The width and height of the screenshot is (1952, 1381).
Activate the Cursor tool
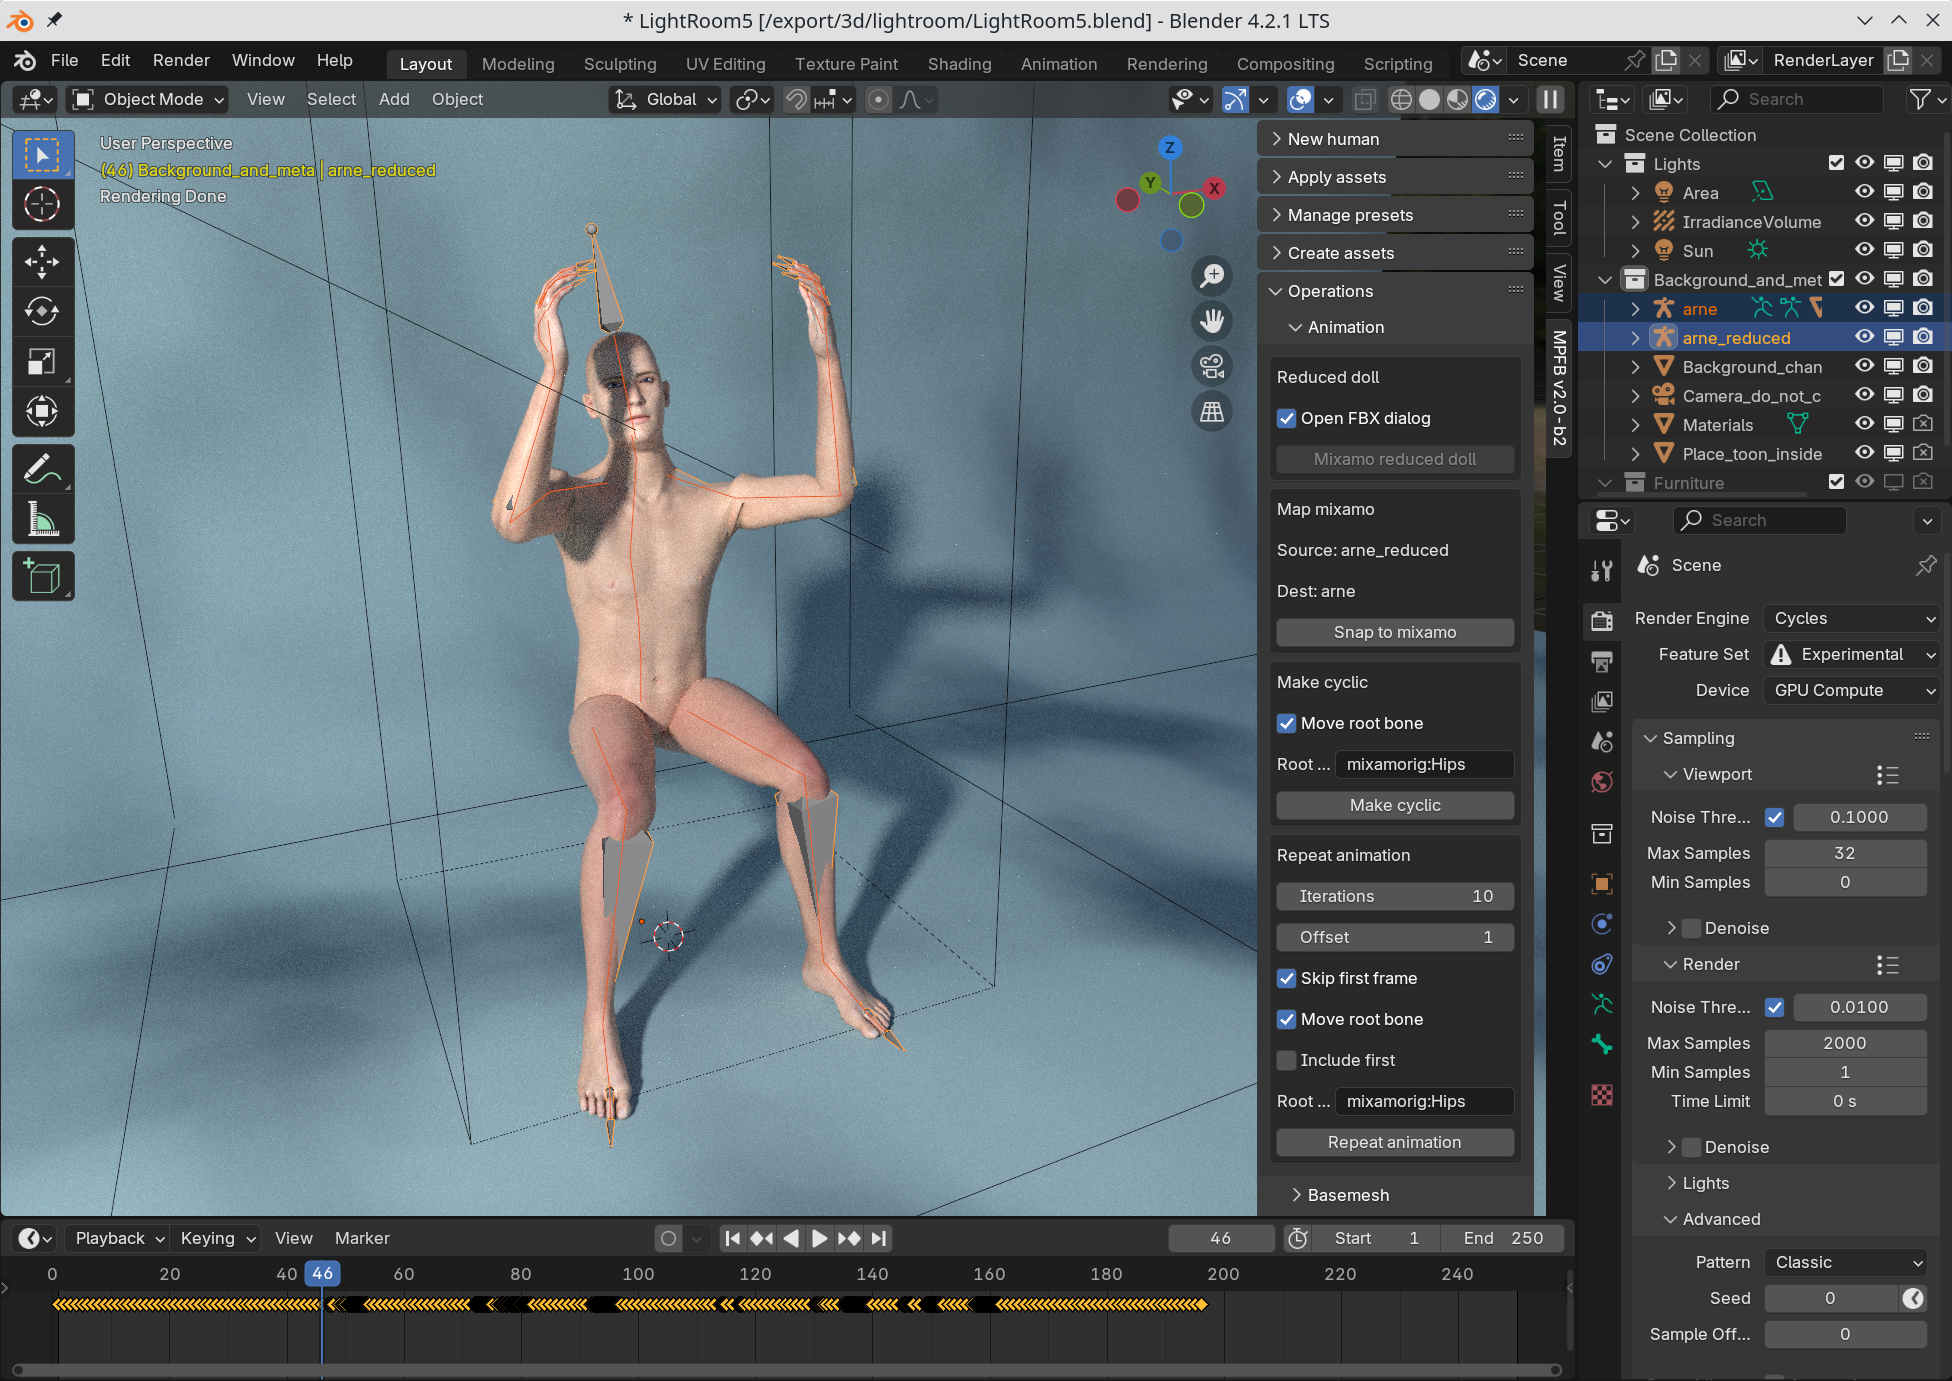coord(42,205)
